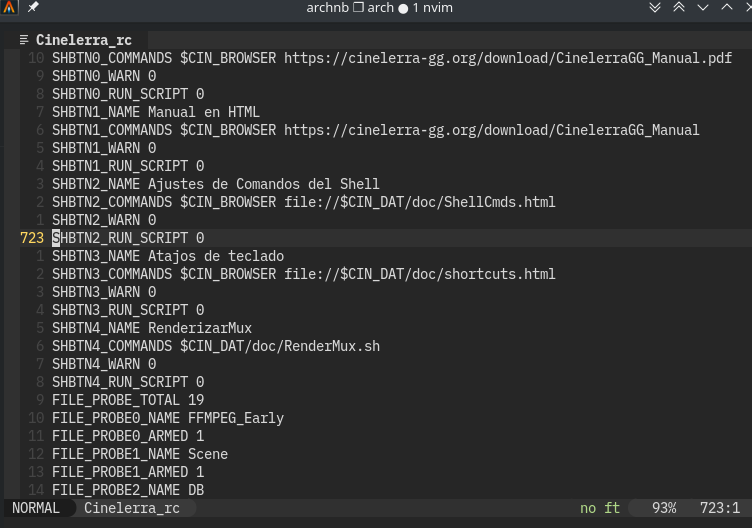Click the 93% scroll position indicator
The image size is (752, 528).
(664, 508)
